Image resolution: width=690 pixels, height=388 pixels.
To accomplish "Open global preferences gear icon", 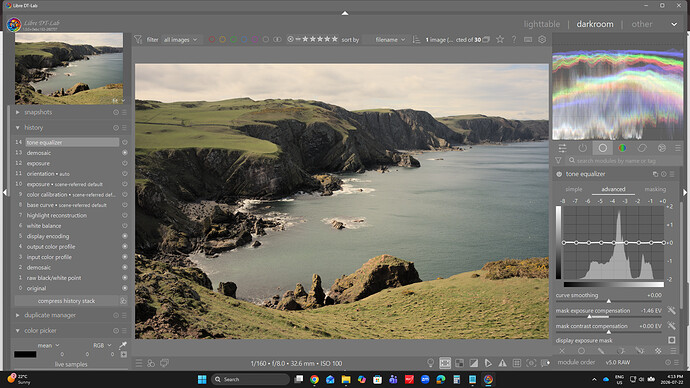I will (x=542, y=40).
